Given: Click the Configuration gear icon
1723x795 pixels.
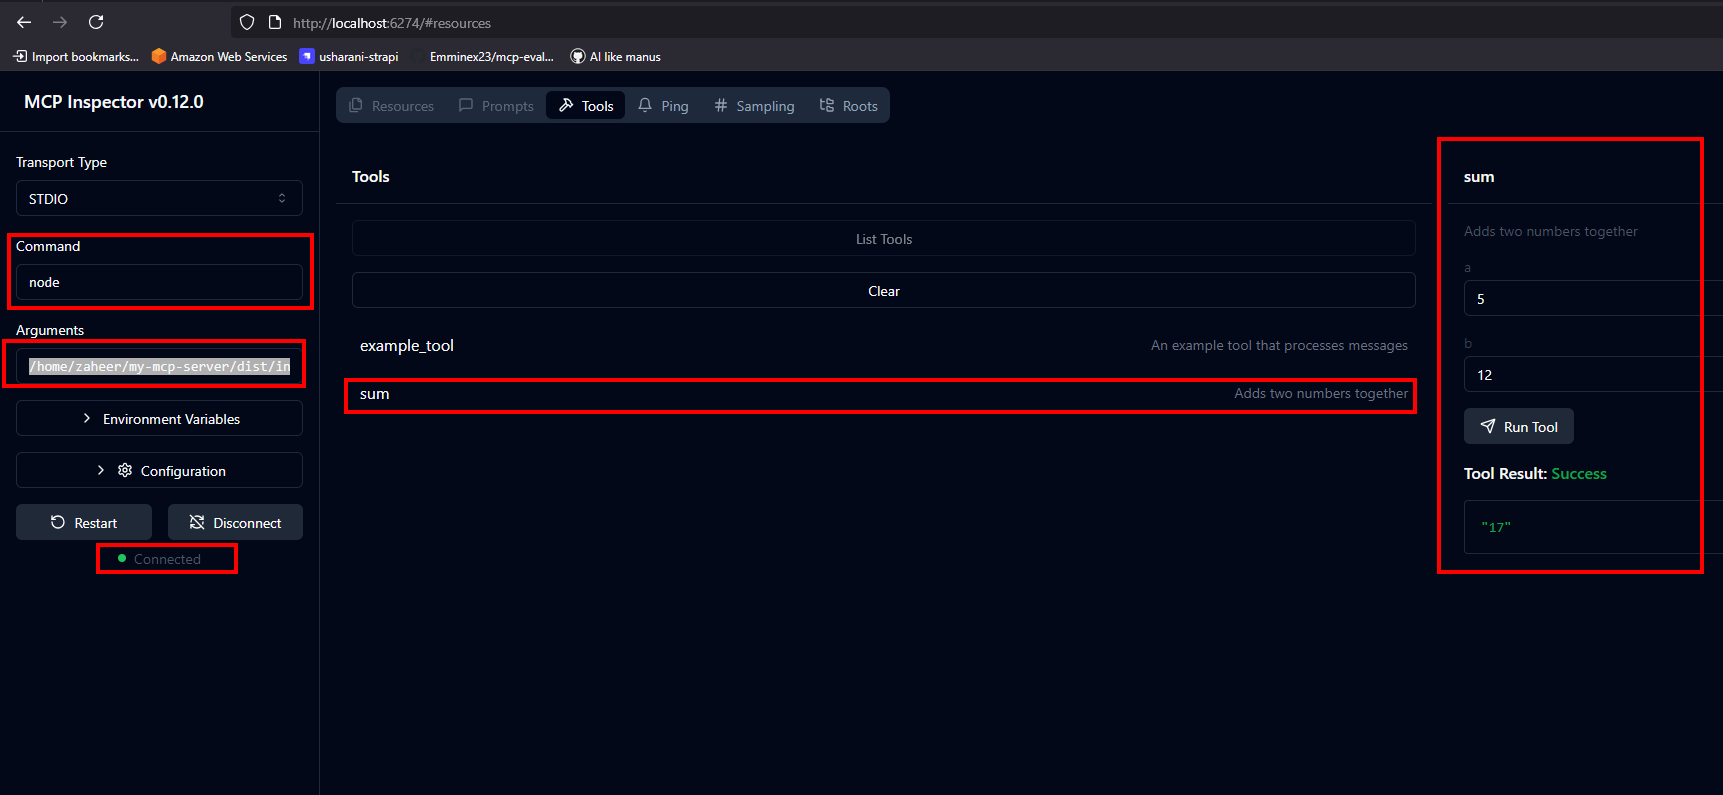Looking at the screenshot, I should pyautogui.click(x=125, y=470).
